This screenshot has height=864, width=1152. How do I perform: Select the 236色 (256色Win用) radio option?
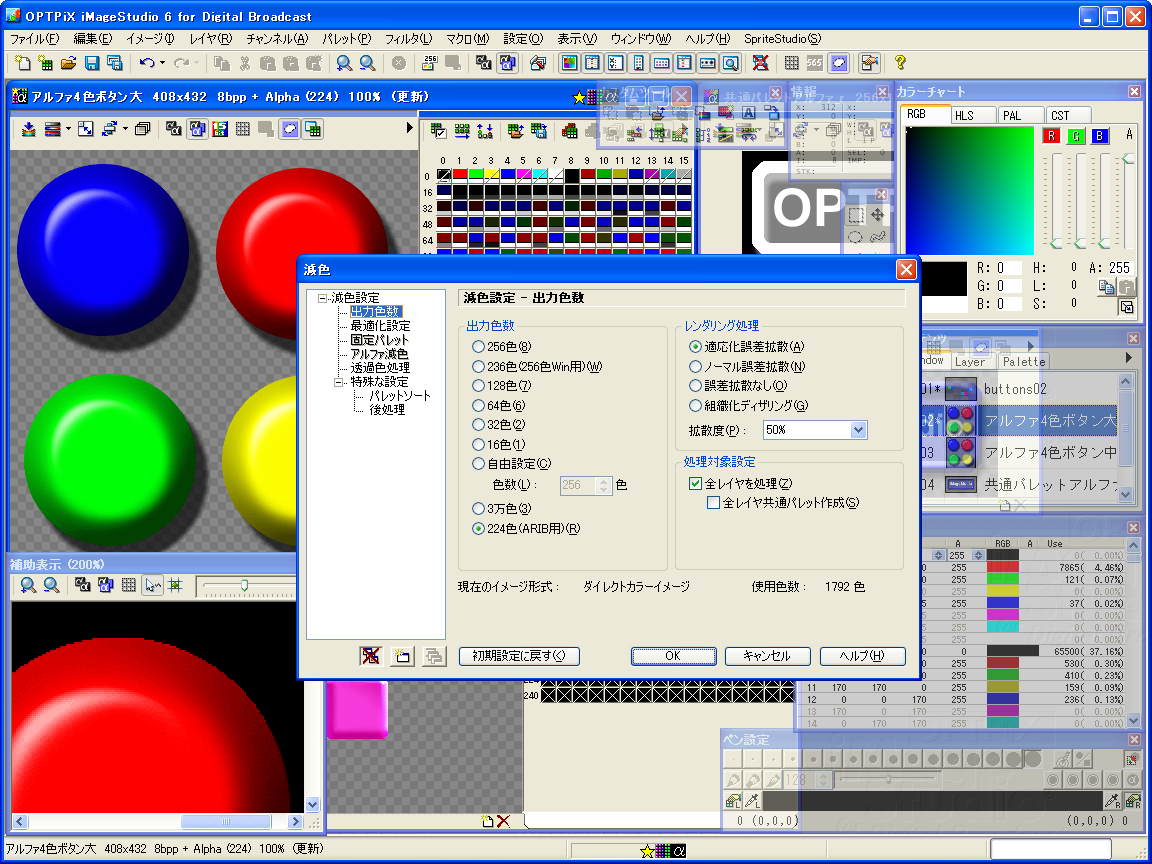pyautogui.click(x=478, y=366)
